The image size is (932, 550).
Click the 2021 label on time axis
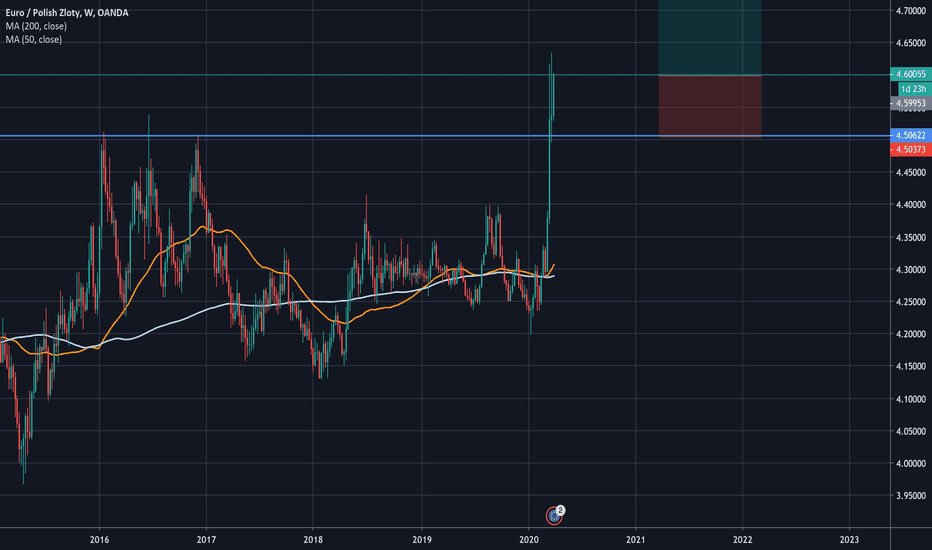pyautogui.click(x=635, y=540)
